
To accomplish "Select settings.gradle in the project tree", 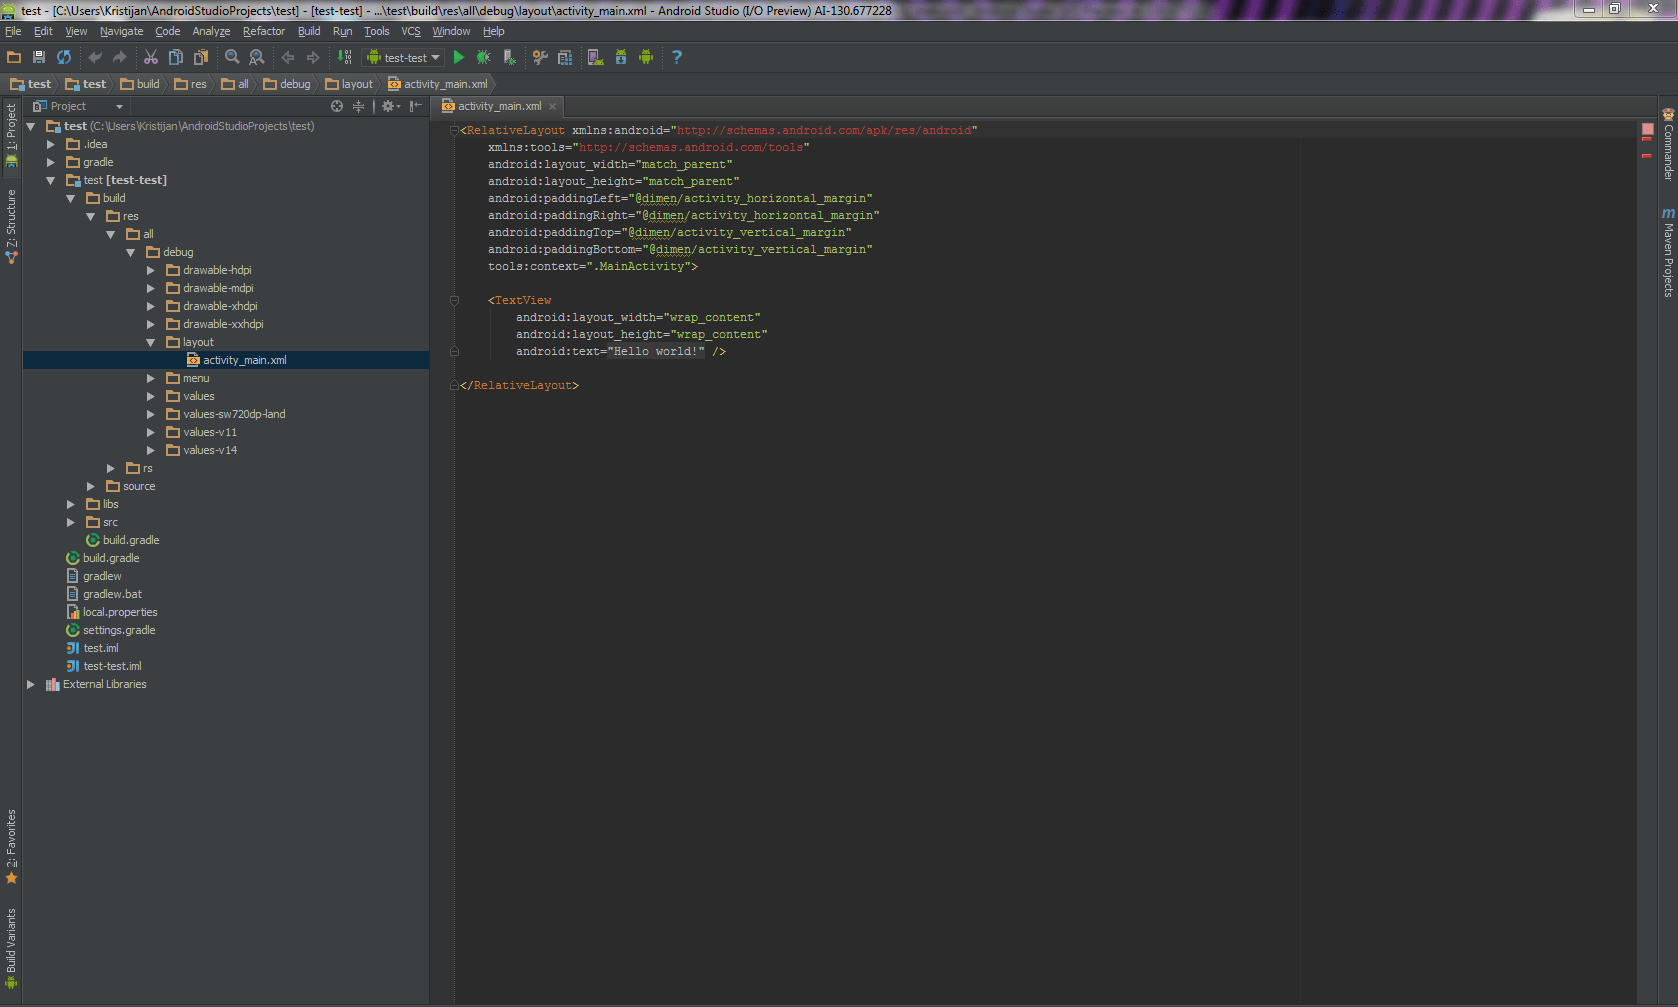I will 119,630.
